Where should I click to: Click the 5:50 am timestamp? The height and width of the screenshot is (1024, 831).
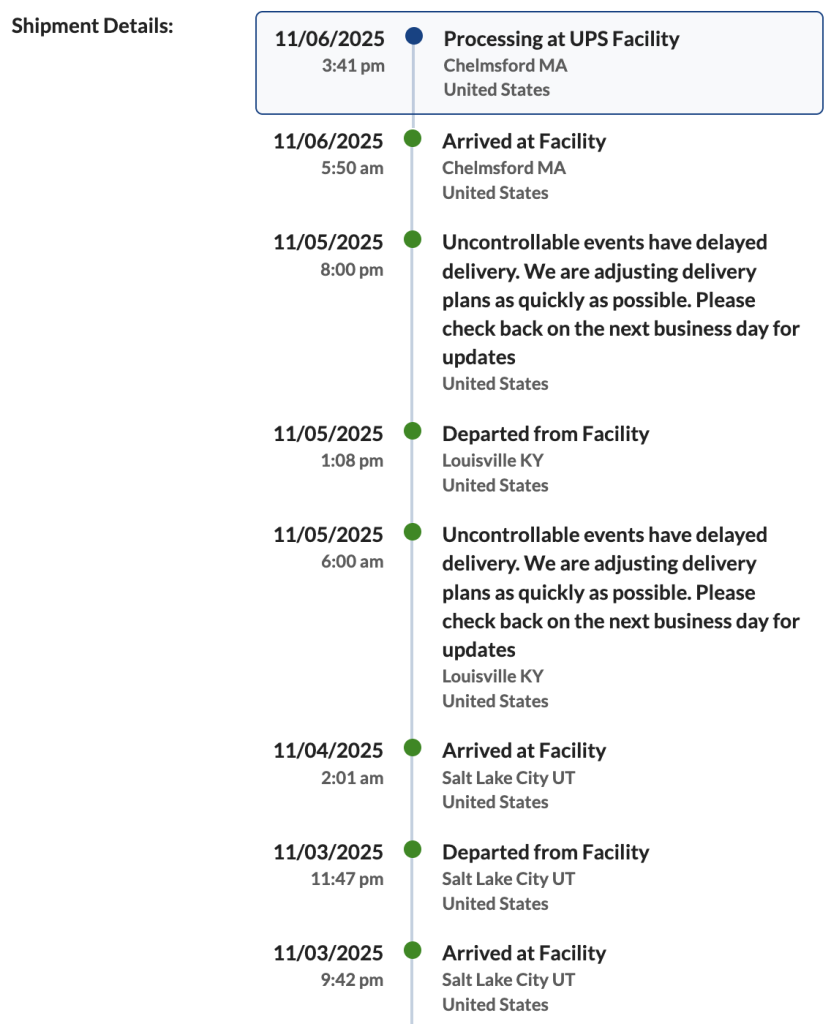352,168
